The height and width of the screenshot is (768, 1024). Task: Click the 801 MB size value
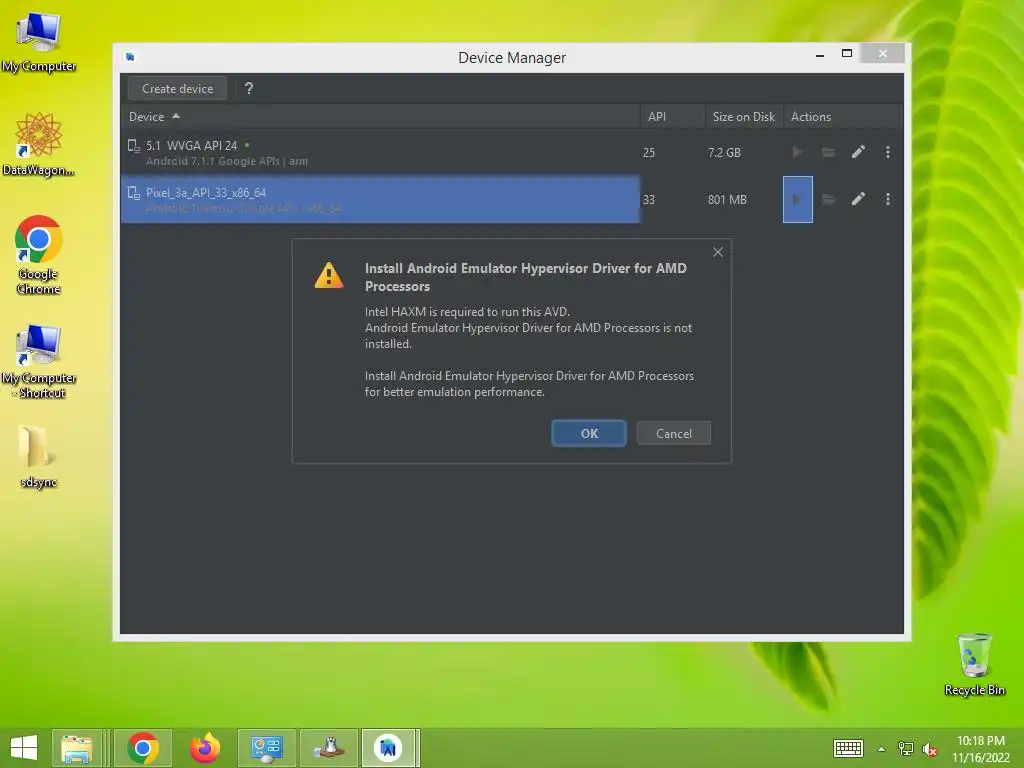click(727, 199)
